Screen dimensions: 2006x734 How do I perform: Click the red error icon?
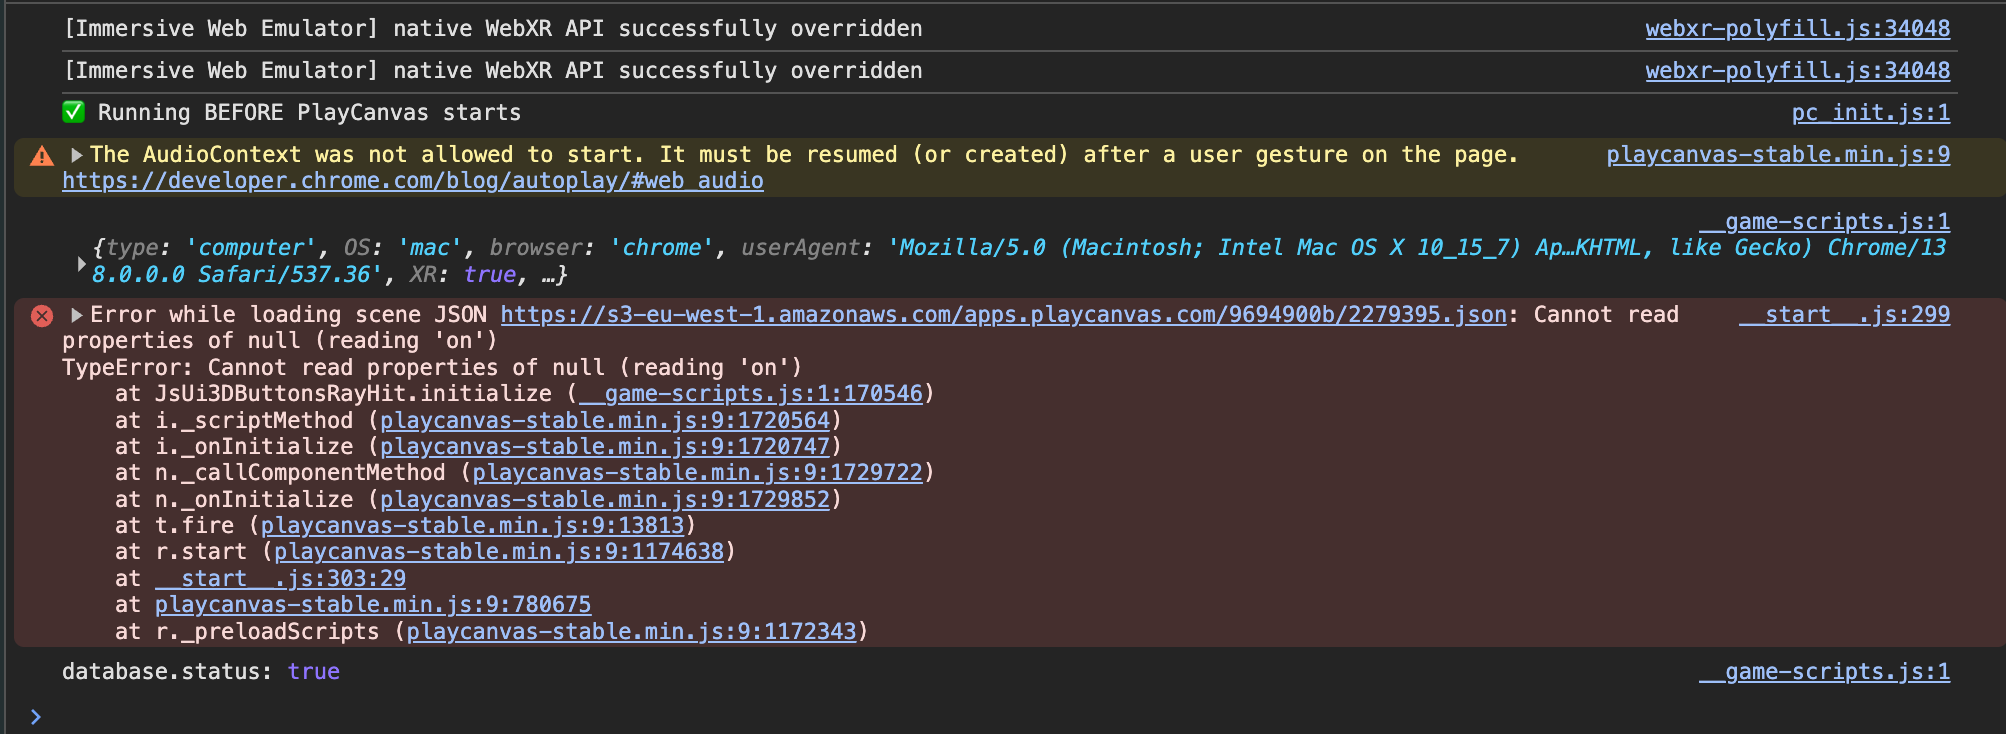[x=42, y=316]
